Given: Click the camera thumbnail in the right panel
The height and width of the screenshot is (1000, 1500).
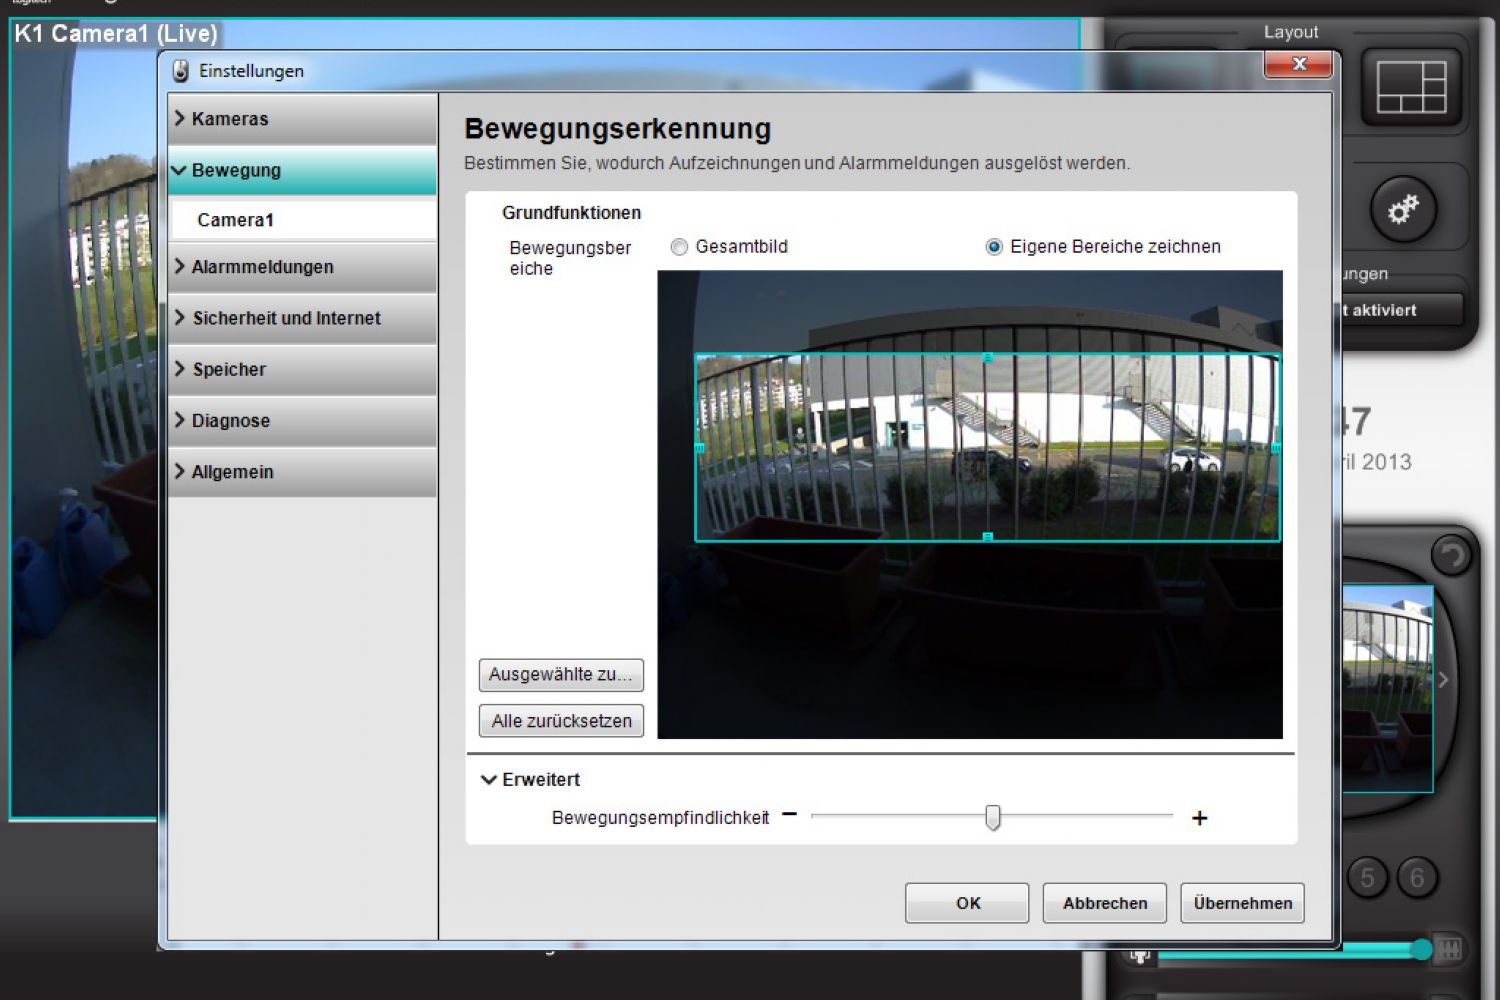Looking at the screenshot, I should [1386, 688].
